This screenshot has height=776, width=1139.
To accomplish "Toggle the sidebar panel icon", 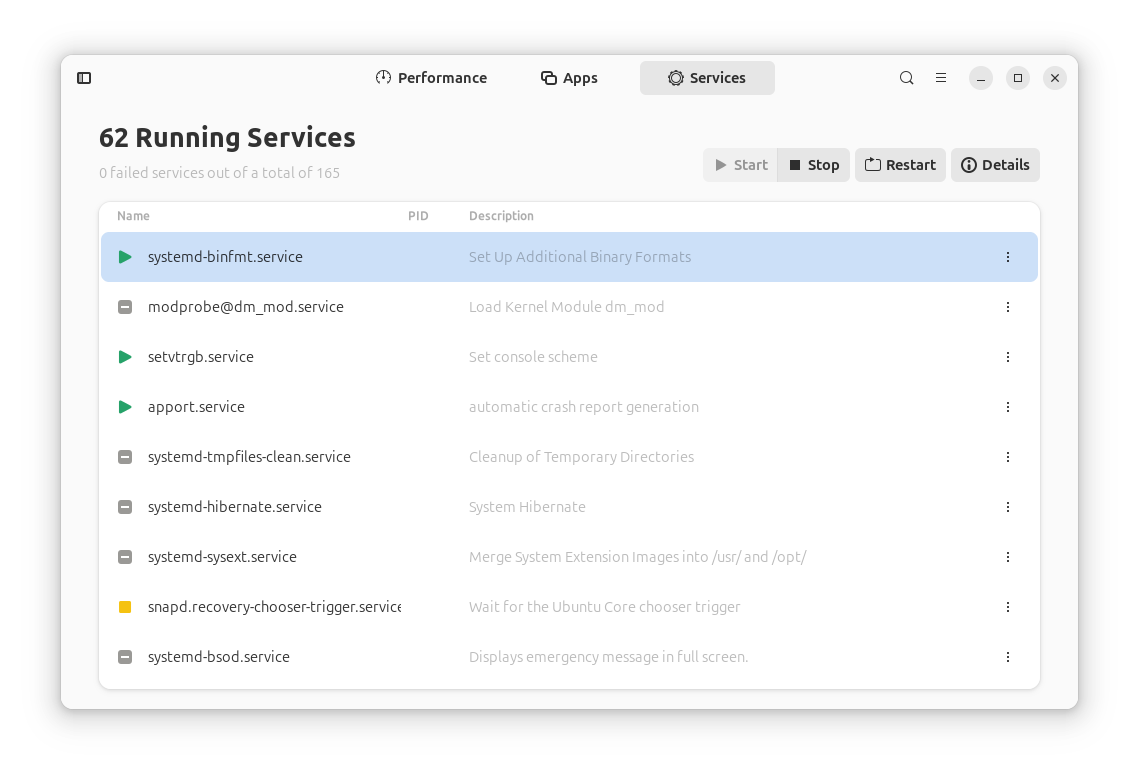I will pos(84,78).
